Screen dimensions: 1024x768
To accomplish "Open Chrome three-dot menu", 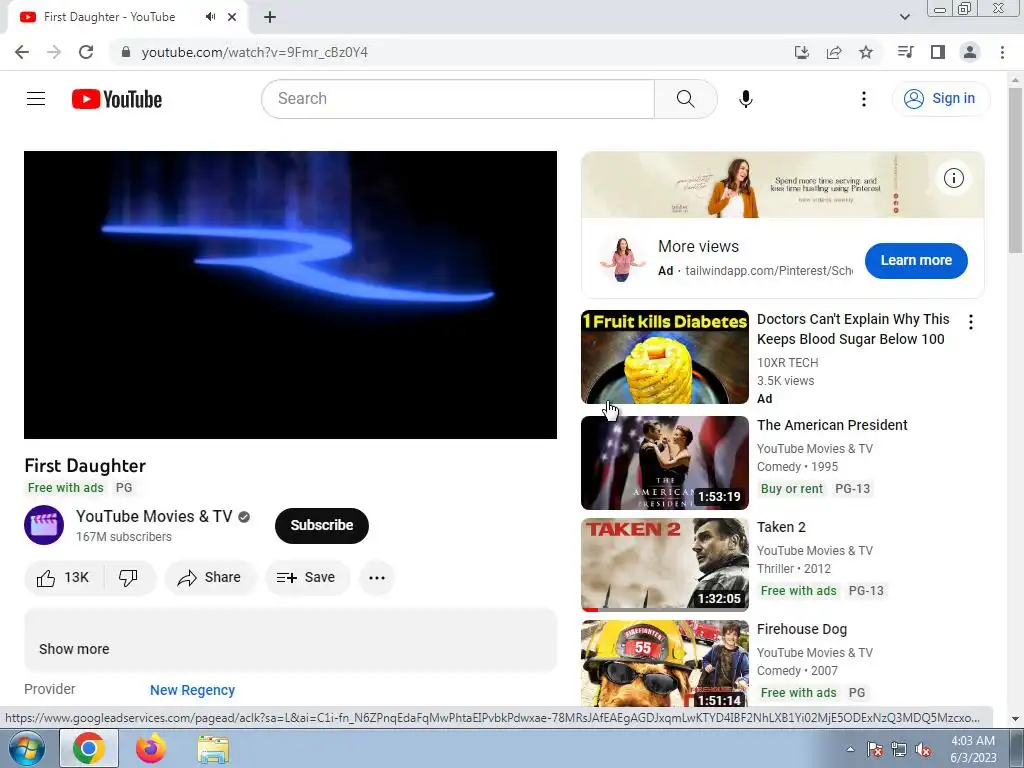I will (x=1002, y=52).
